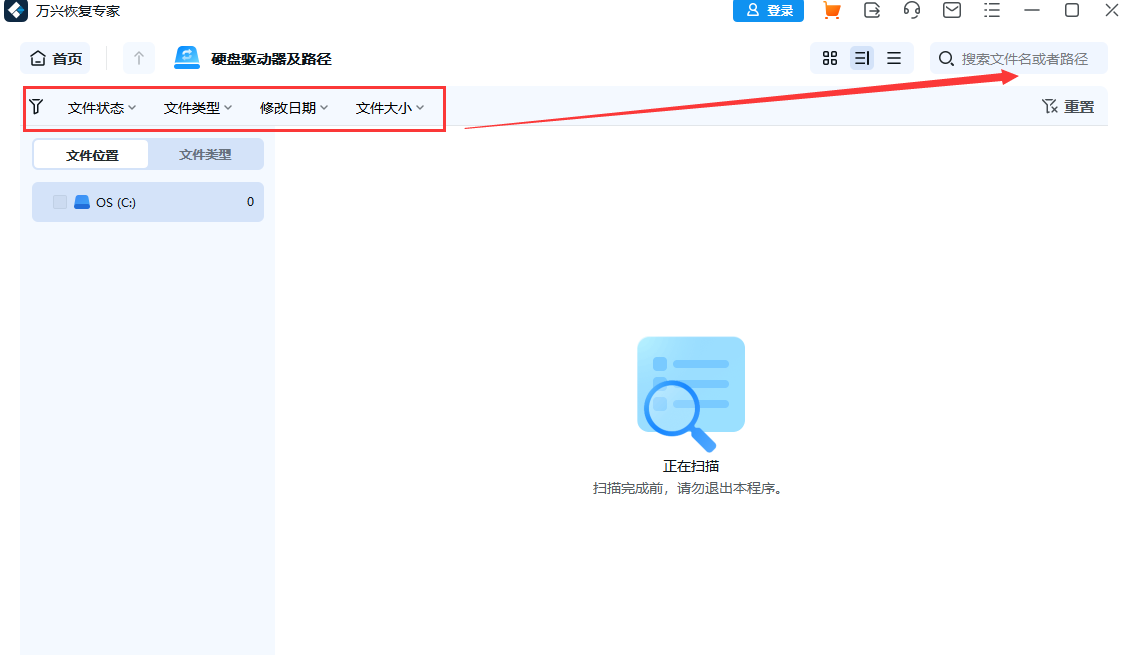
Task: Toggle the OS (C:) drive checkbox
Action: point(59,201)
